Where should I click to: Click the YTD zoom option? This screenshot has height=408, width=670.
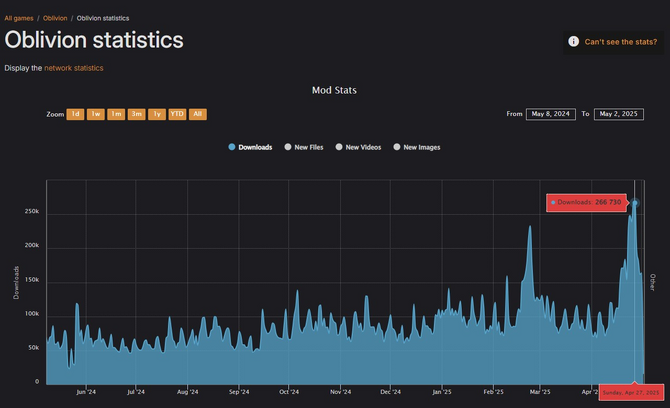coord(177,114)
